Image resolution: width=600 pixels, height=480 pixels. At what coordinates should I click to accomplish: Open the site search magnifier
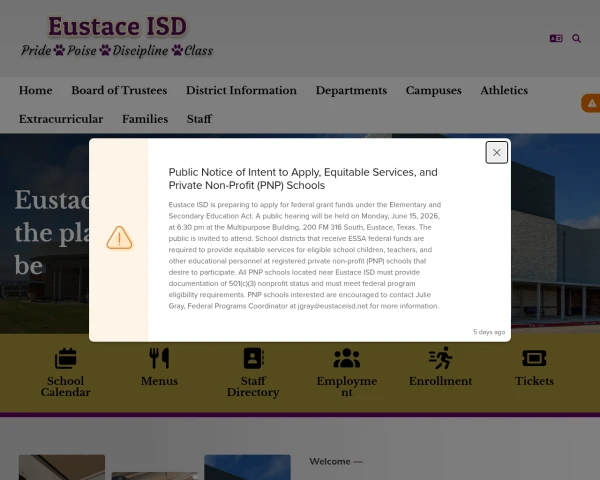click(x=576, y=38)
